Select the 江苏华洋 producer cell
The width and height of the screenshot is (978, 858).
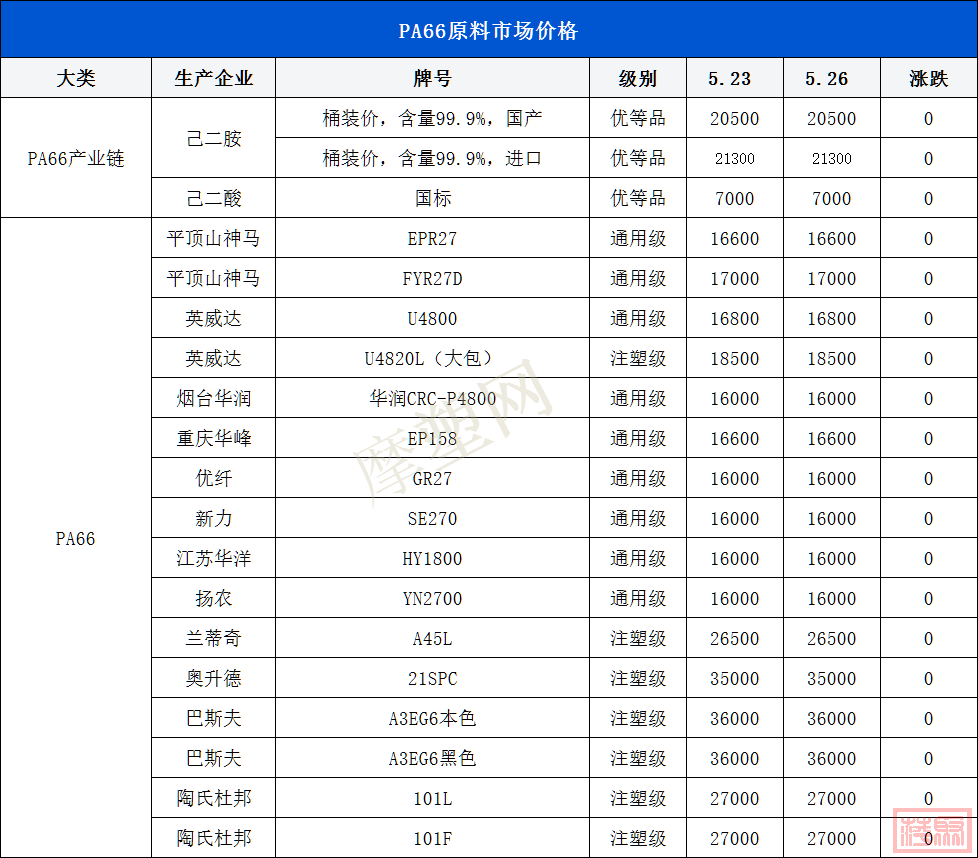coord(213,558)
